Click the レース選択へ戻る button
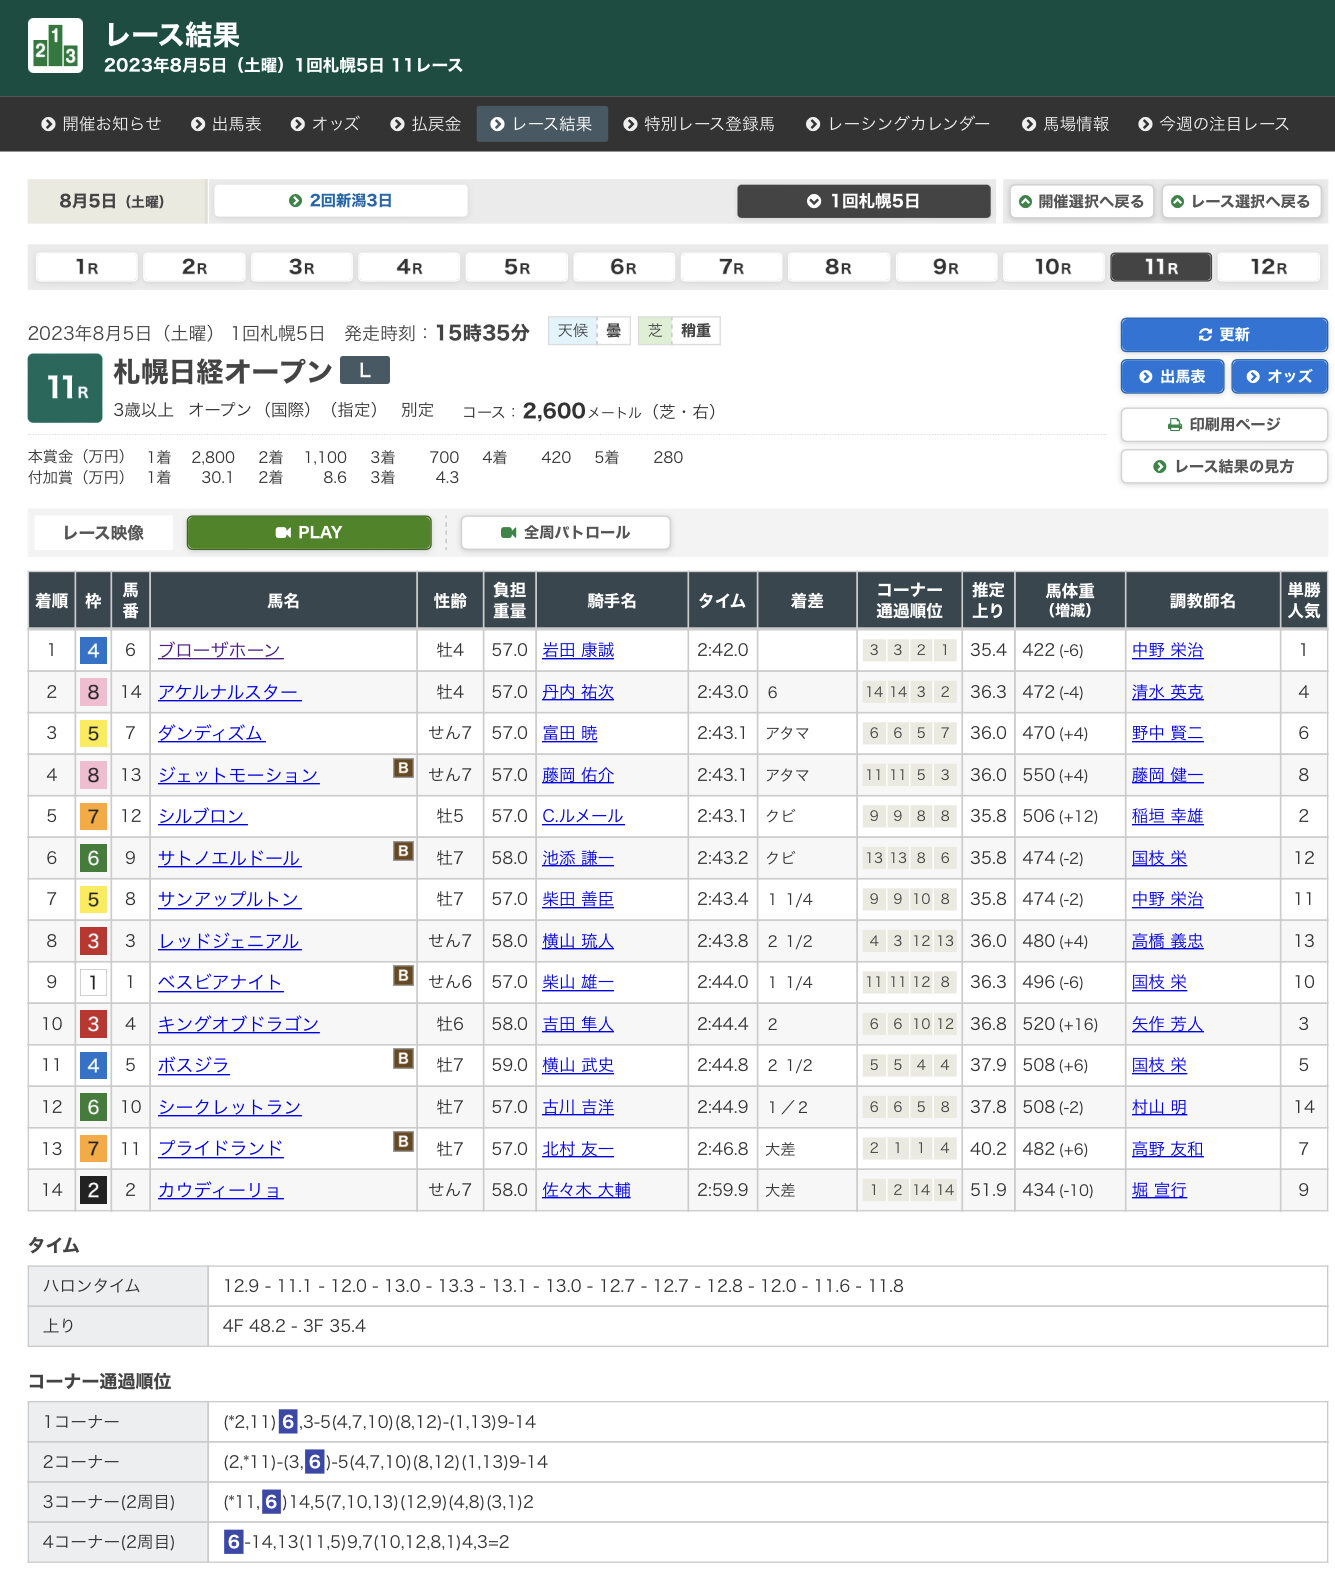Image resolution: width=1335 pixels, height=1584 pixels. [1240, 202]
